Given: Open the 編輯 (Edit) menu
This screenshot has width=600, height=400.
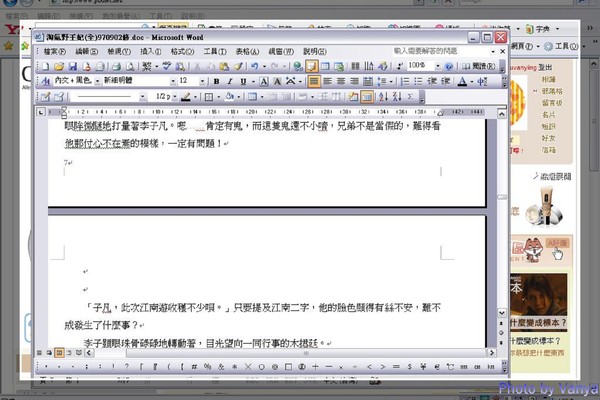Looking at the screenshot, I should click(86, 51).
